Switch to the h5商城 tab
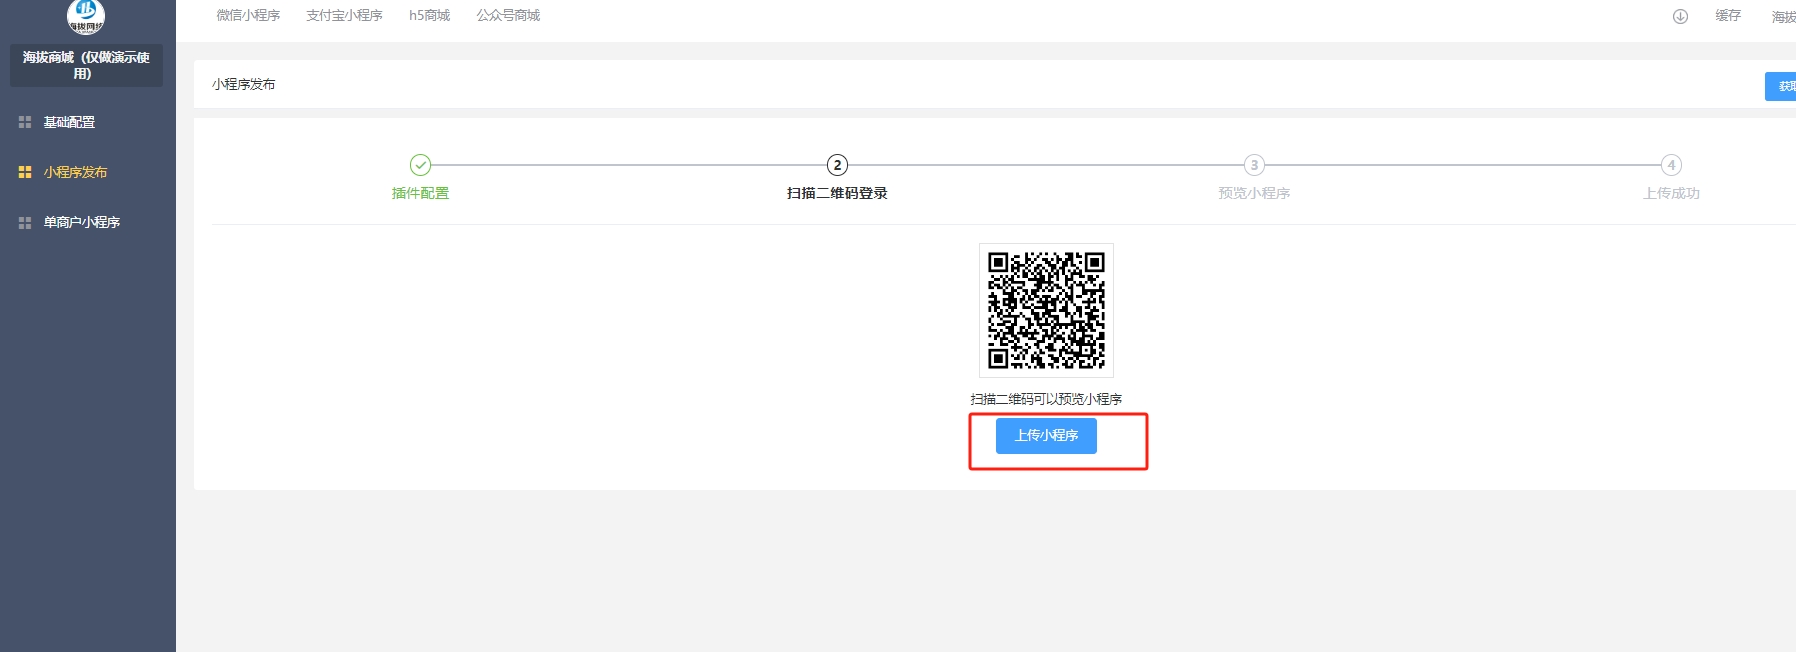Screen dimensions: 1796x652 [x=429, y=16]
